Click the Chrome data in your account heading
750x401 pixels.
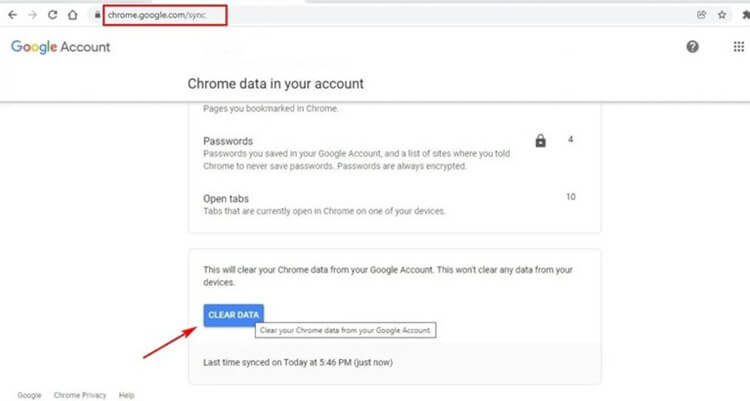click(x=275, y=83)
